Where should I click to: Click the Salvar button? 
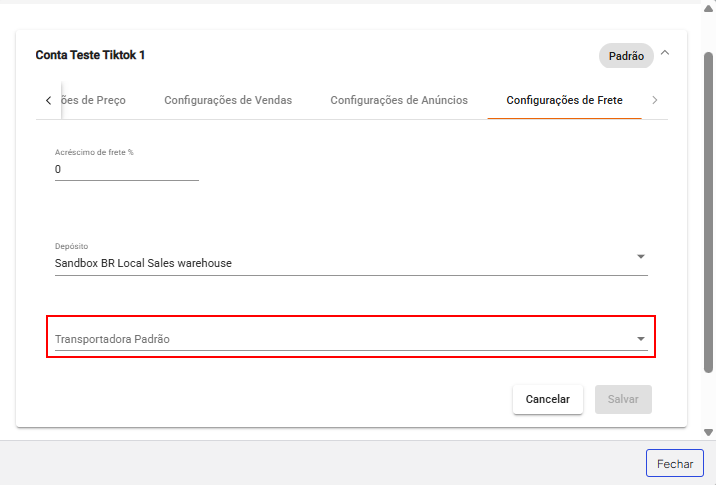coord(623,399)
